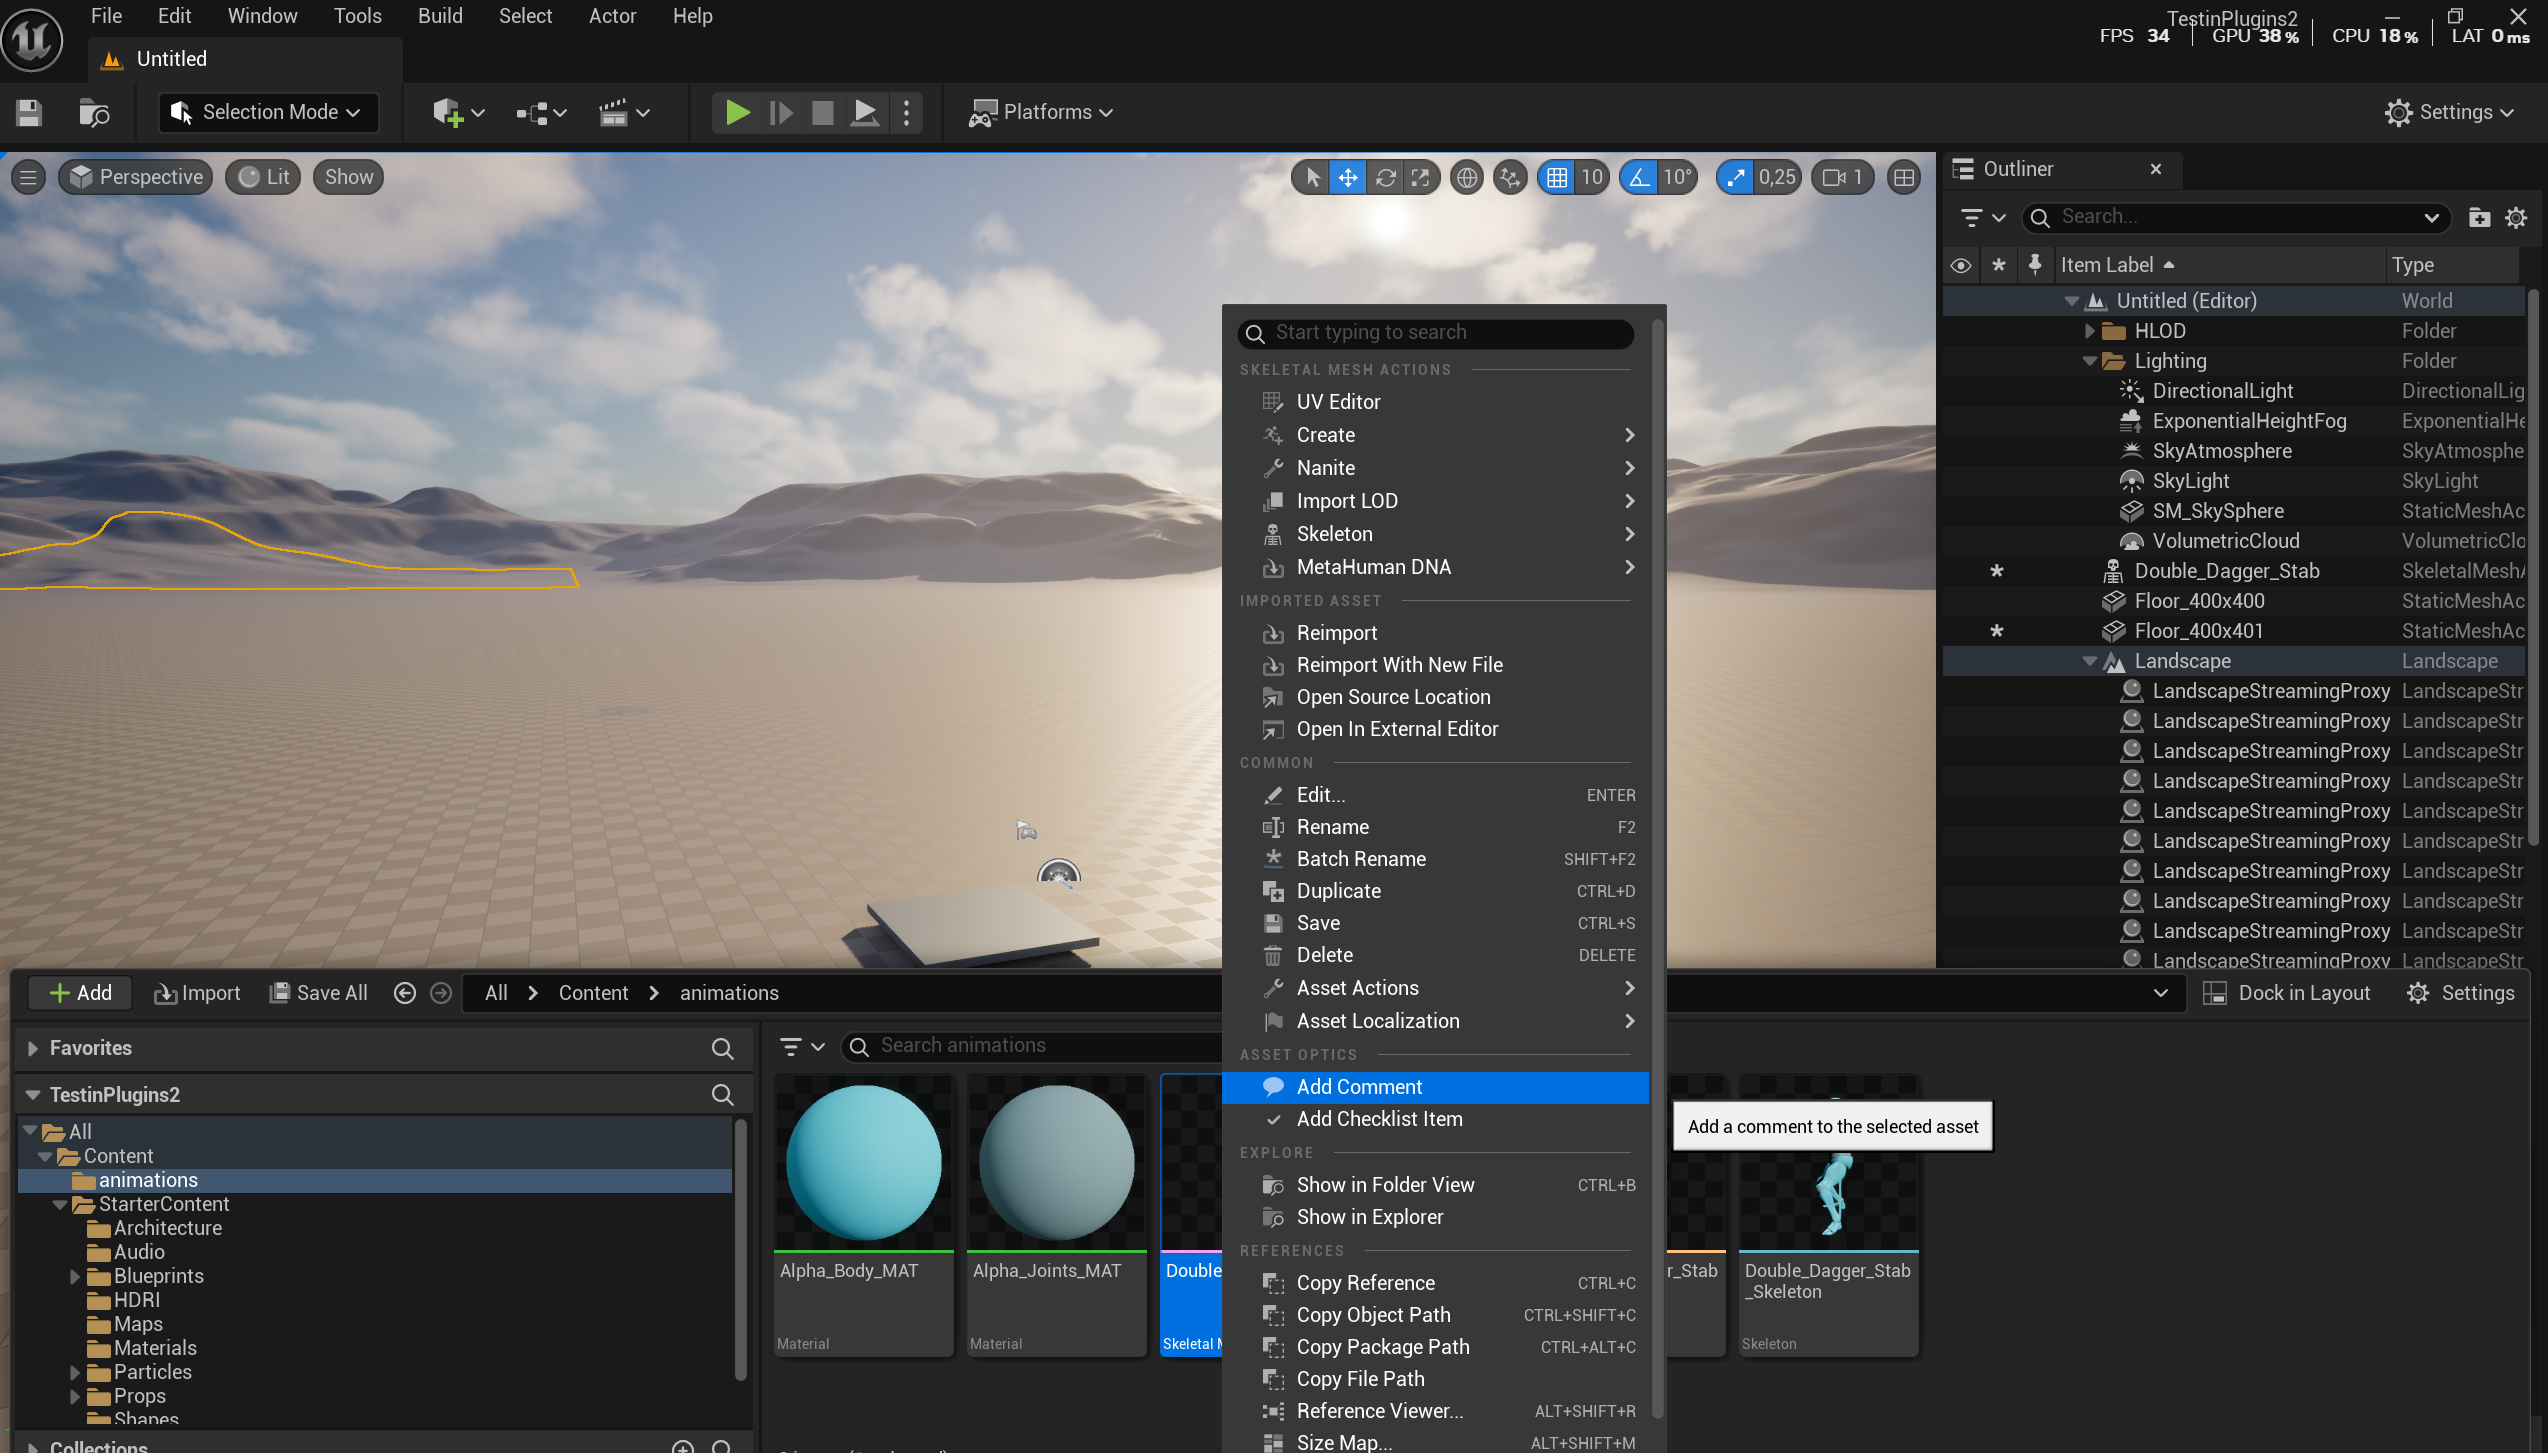Click Dock in Layout button
The image size is (2548, 1453).
coord(2288,993)
